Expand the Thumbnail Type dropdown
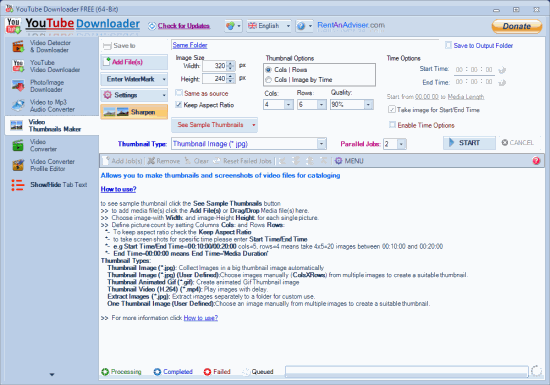This screenshot has height=385, width=550. [x=322, y=144]
